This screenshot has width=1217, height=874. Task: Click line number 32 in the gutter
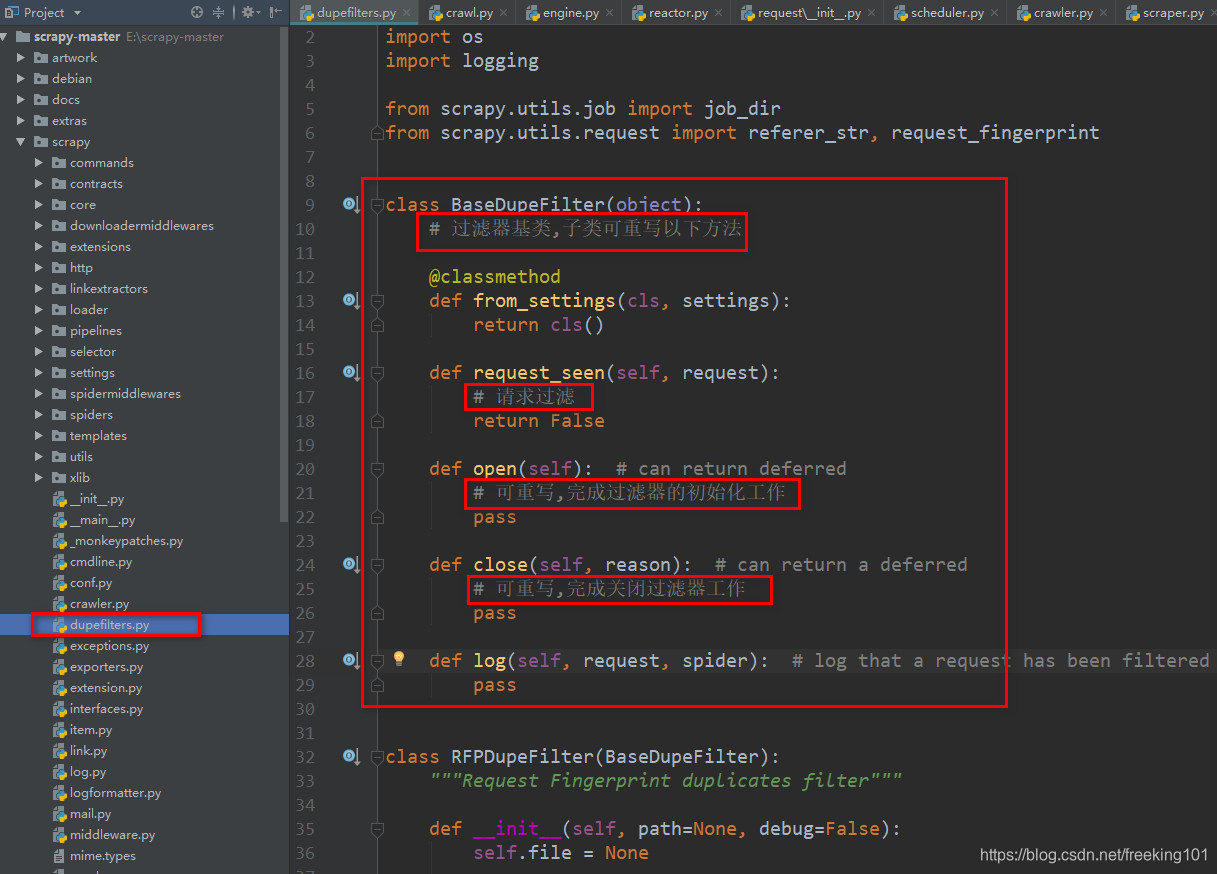pos(306,757)
